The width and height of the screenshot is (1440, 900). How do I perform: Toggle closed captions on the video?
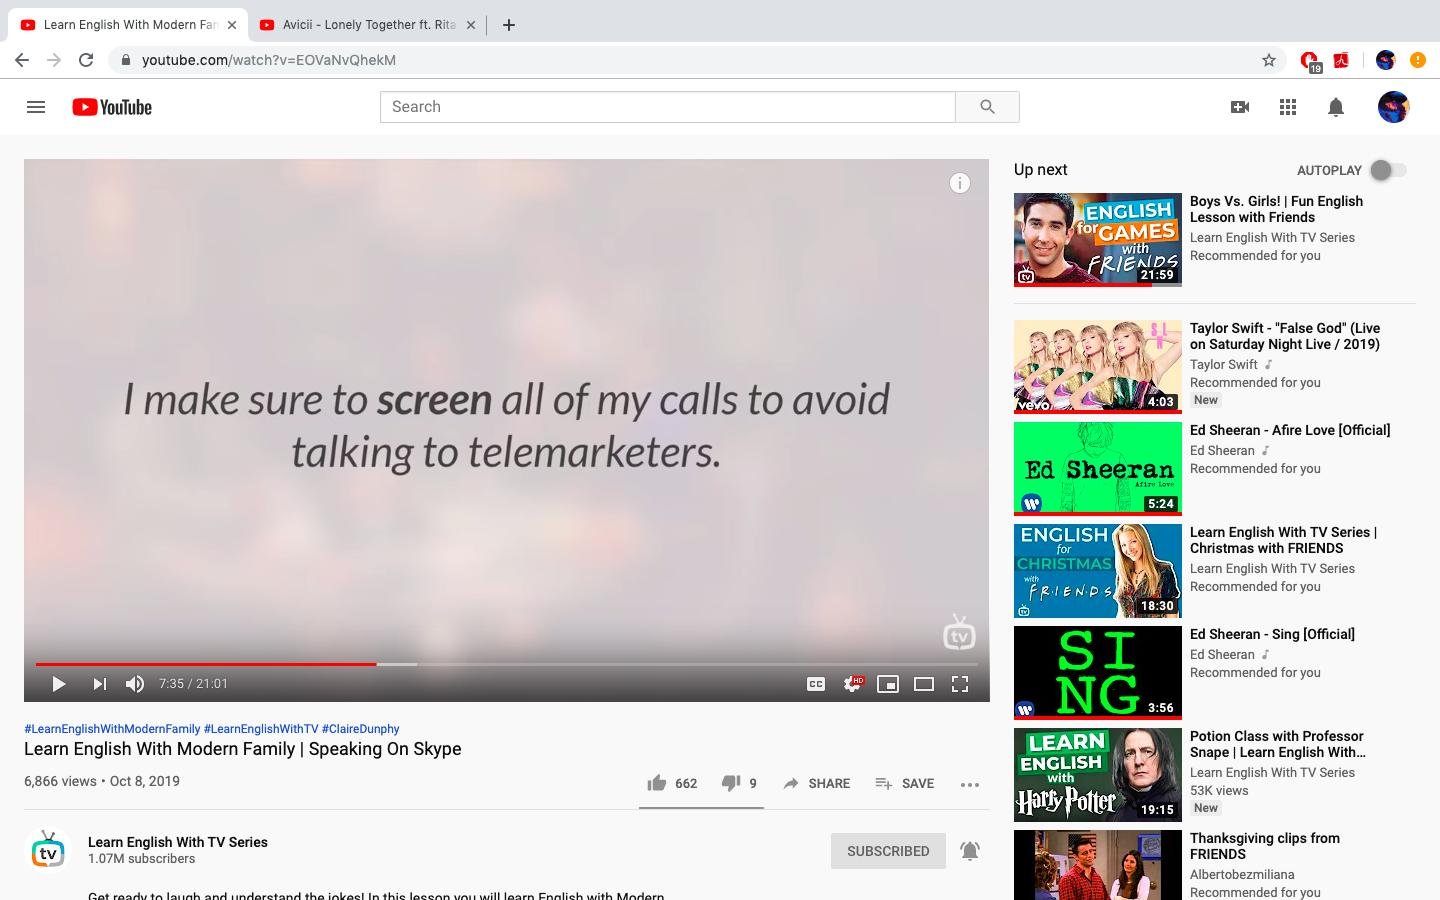(816, 684)
